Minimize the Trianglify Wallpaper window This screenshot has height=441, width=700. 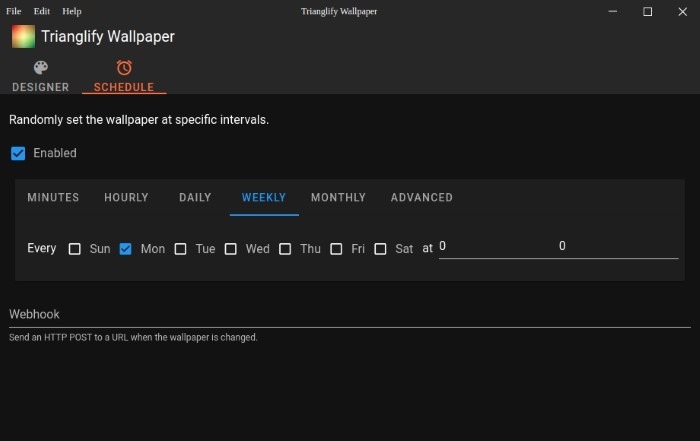pos(612,11)
